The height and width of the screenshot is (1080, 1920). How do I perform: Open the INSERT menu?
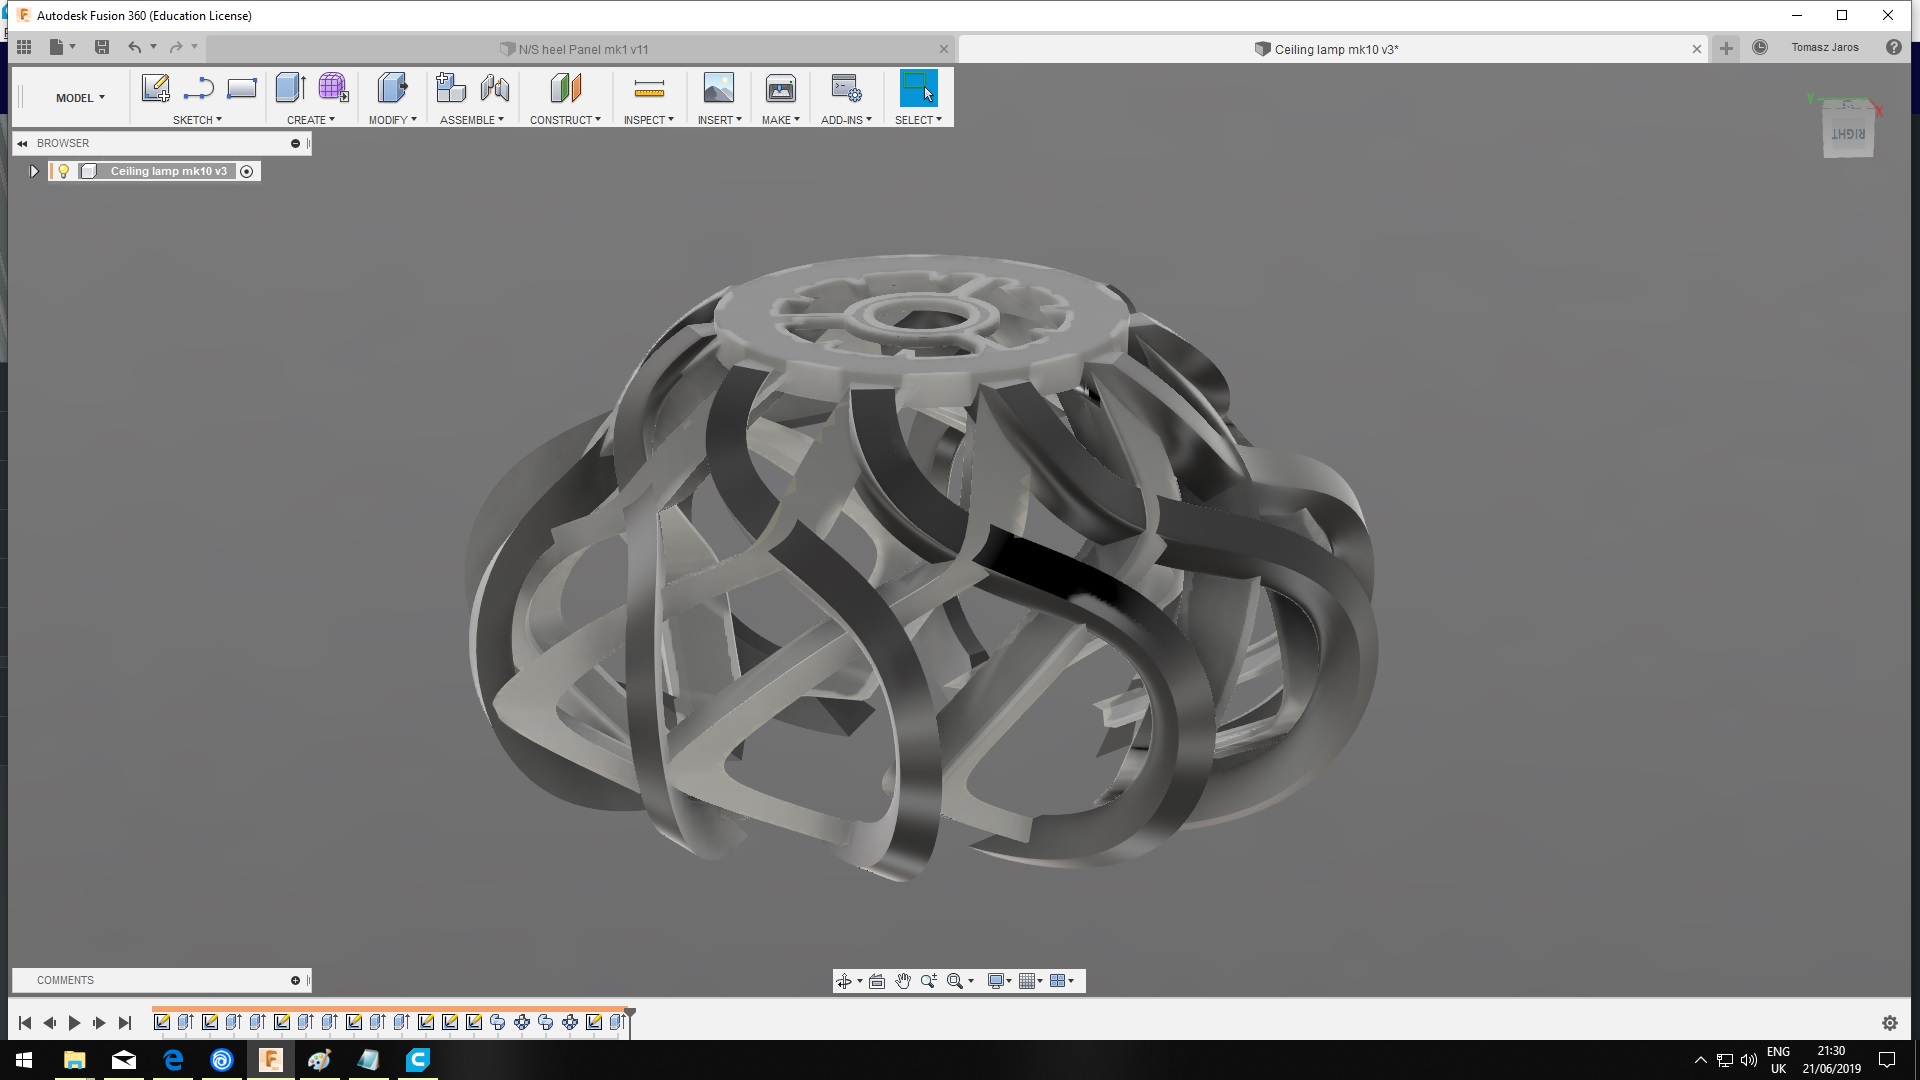click(720, 120)
